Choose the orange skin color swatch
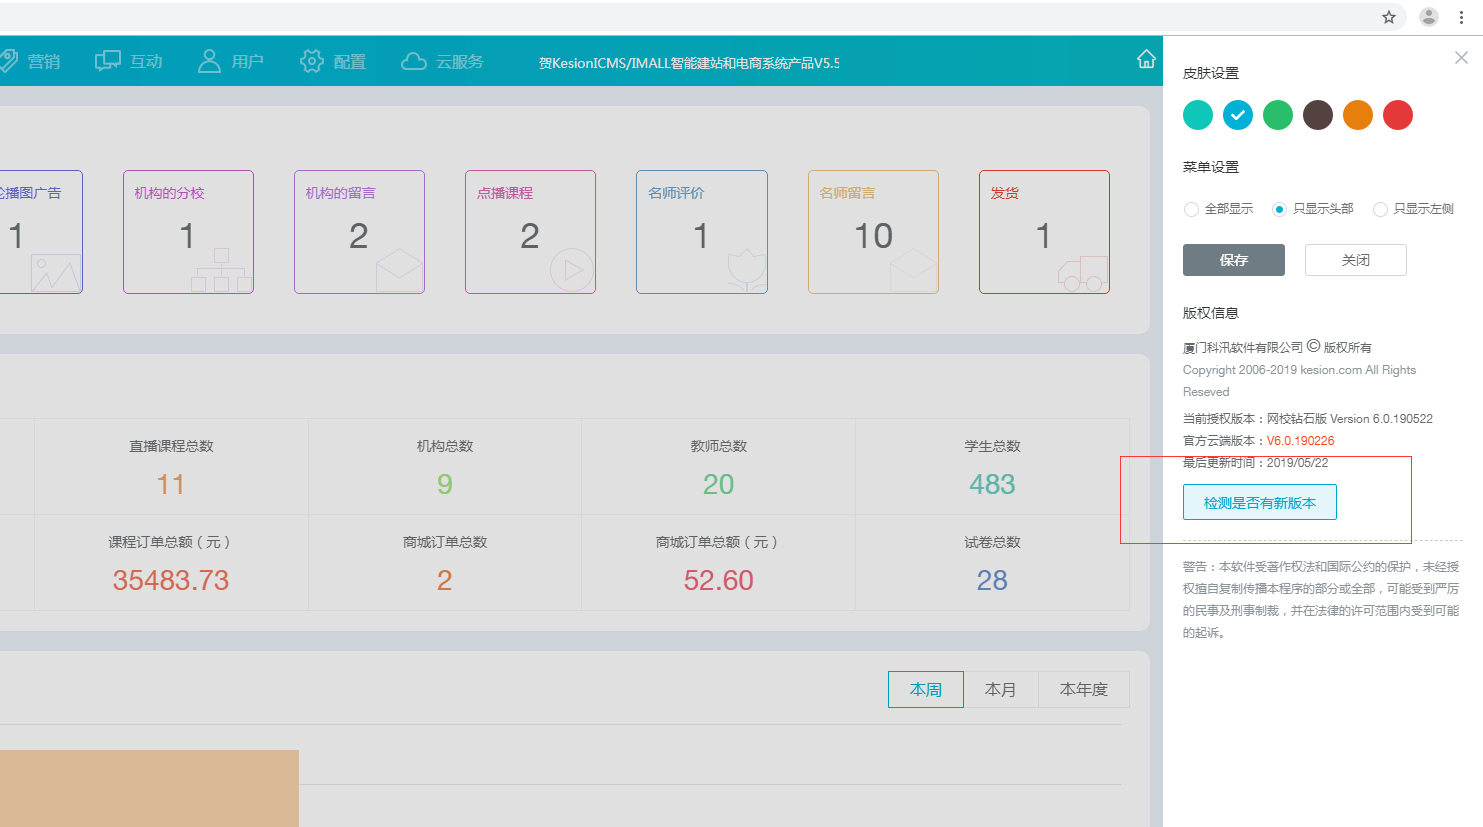 [1357, 115]
